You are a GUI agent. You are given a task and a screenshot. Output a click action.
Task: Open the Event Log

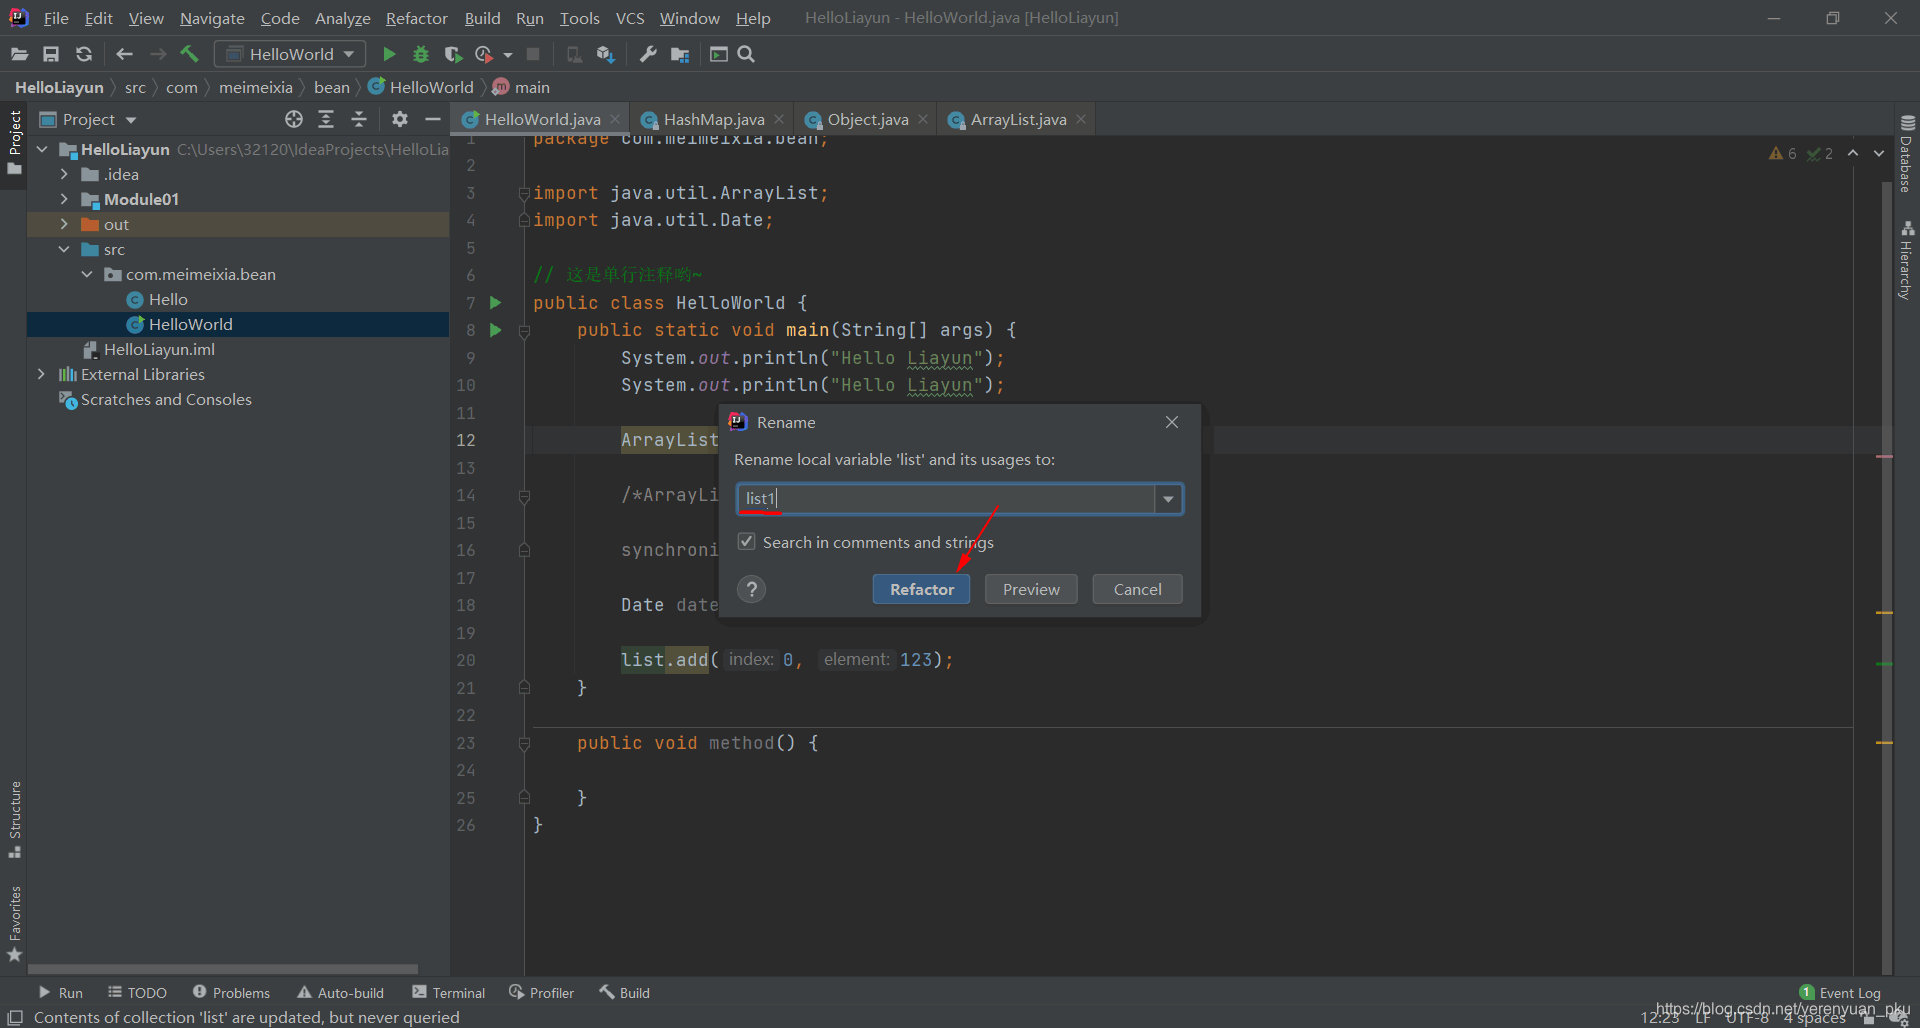[x=1840, y=992]
